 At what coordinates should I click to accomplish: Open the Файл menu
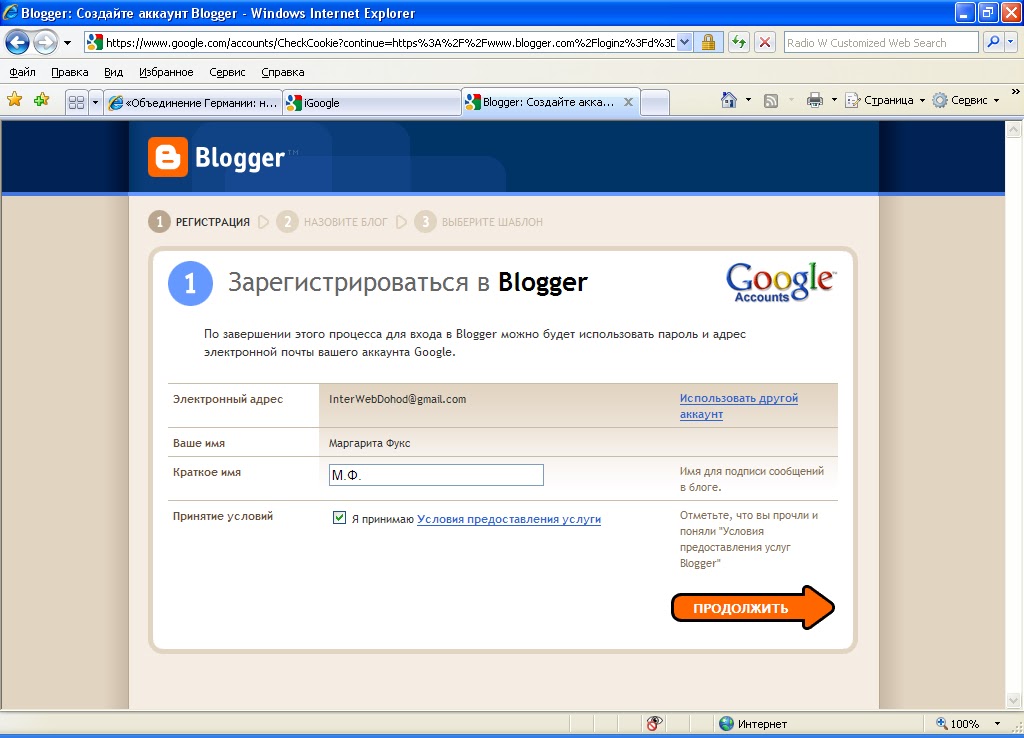[23, 72]
